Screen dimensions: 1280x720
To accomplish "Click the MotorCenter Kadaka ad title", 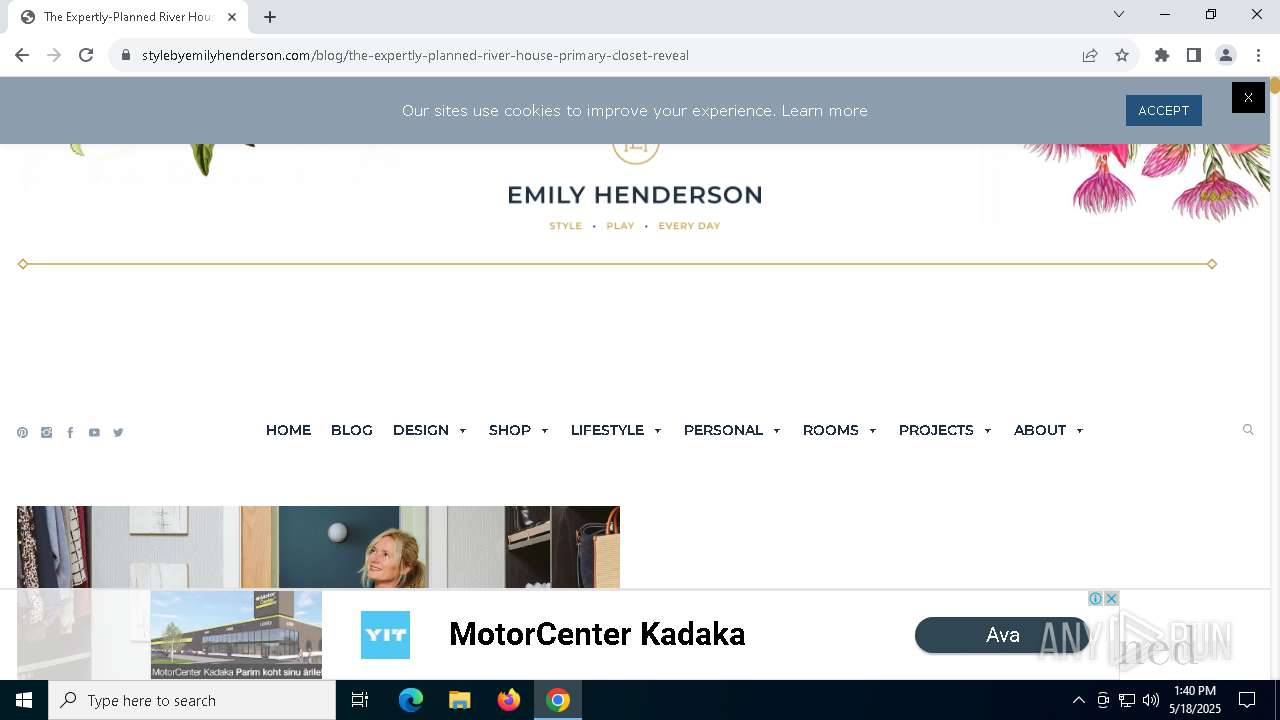I will [597, 634].
